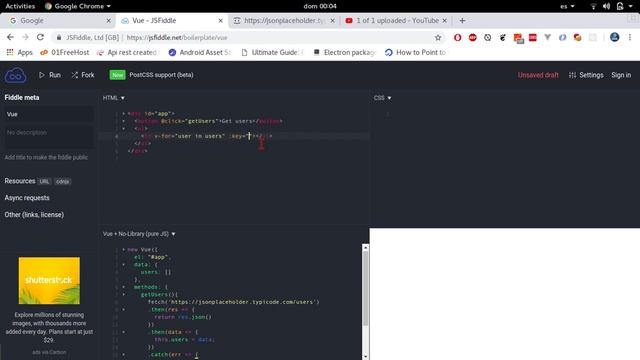Click the Opera extension icon
Screen dimensions: 640x360
coord(458,38)
